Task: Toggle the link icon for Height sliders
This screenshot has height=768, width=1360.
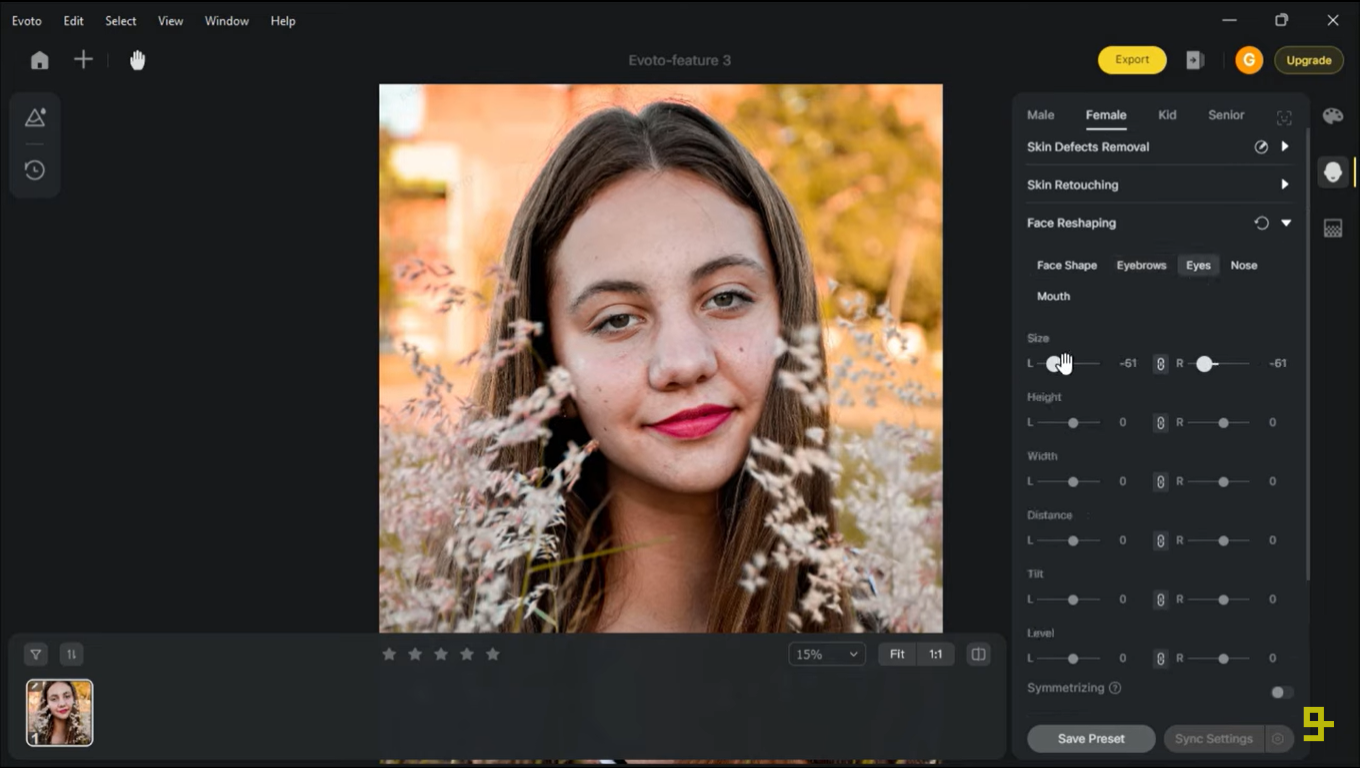Action: (x=1160, y=422)
